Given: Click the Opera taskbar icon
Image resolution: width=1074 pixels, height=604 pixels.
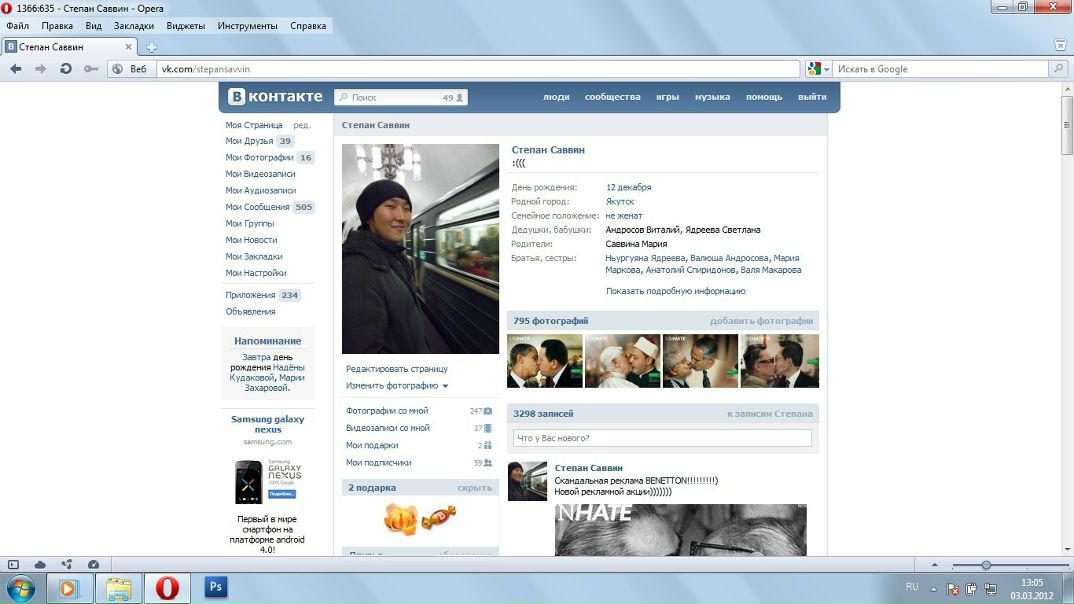Looking at the screenshot, I should click(x=168, y=586).
